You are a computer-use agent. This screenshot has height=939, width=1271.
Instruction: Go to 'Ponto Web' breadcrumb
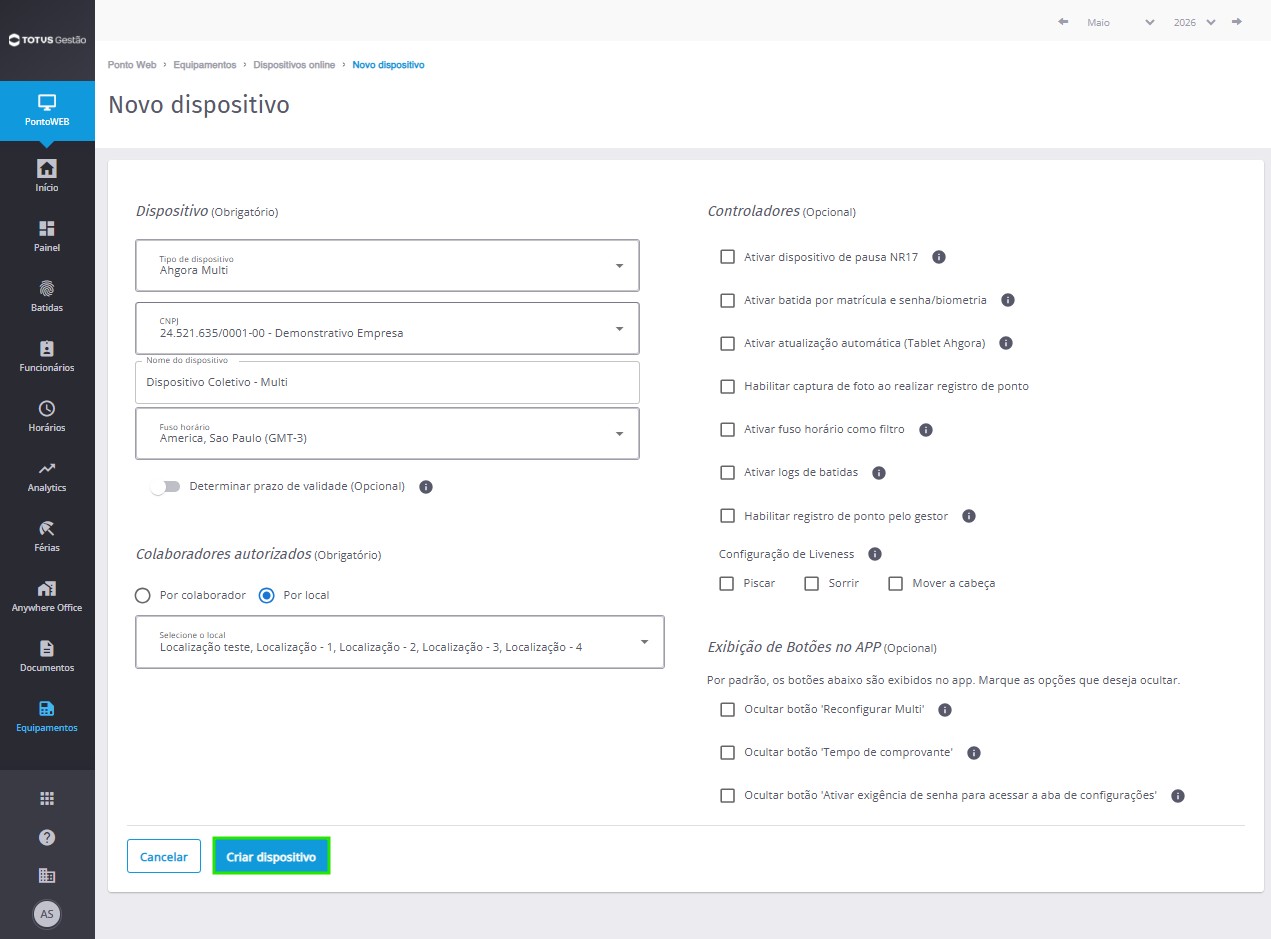132,65
